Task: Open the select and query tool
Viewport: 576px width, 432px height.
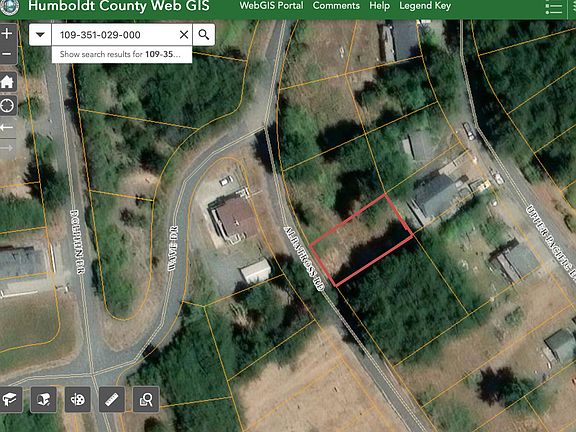Action: (146, 399)
